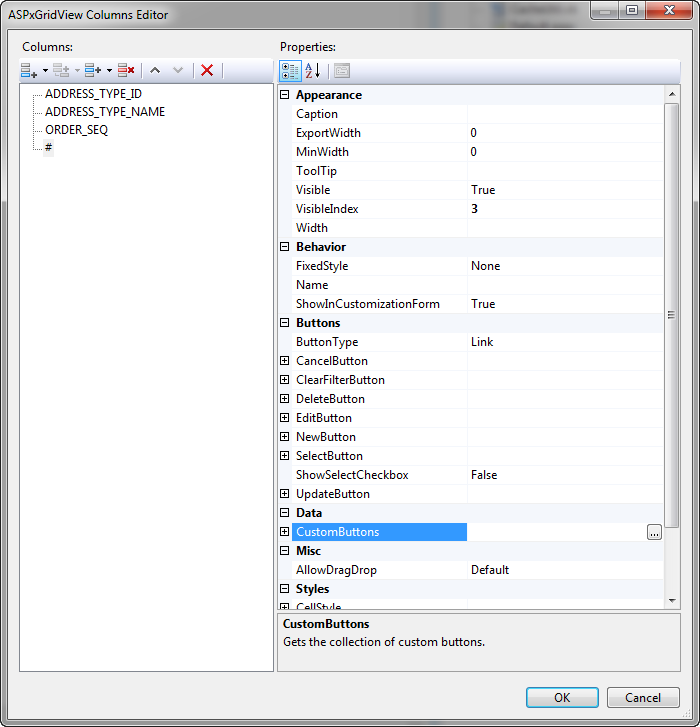700x727 pixels.
Task: Expand the UpdateButton property
Action: (285, 494)
